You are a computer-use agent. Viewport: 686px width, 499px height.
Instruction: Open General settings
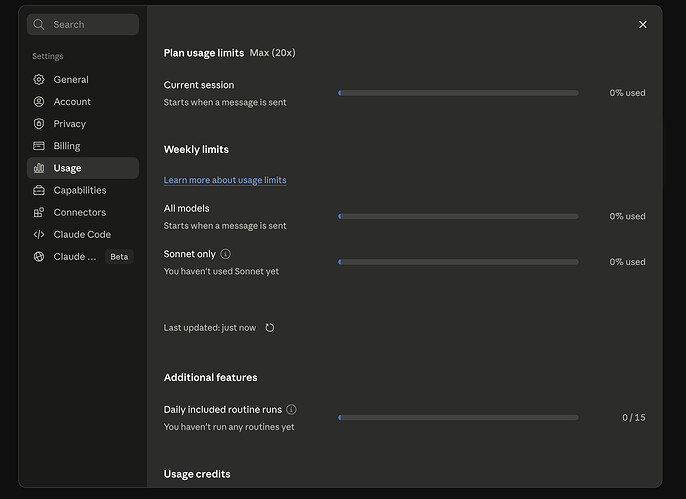pyautogui.click(x=83, y=80)
